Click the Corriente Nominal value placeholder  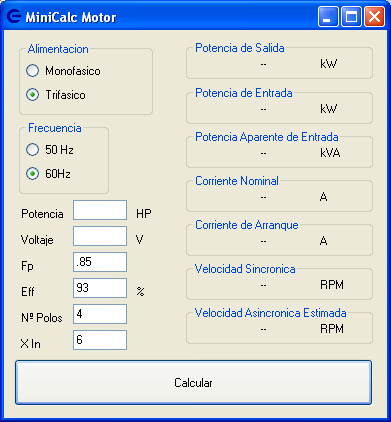coord(263,197)
